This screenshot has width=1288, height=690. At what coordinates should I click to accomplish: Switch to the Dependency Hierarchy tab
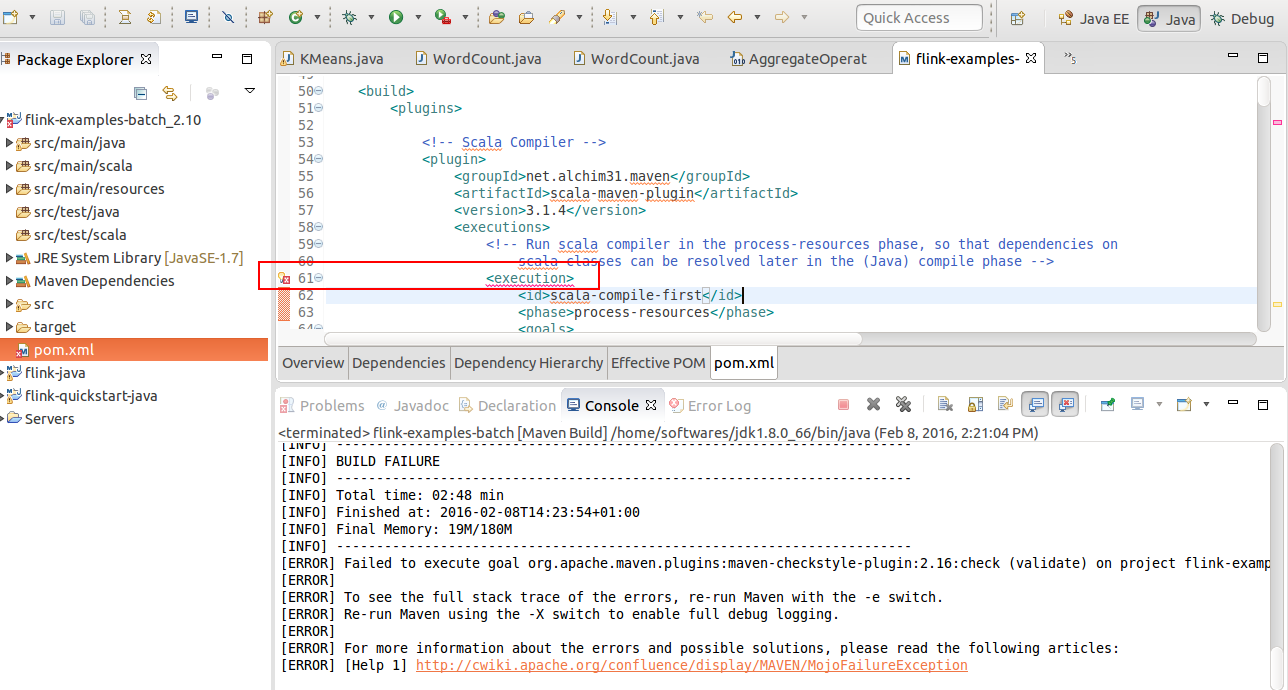coord(528,363)
